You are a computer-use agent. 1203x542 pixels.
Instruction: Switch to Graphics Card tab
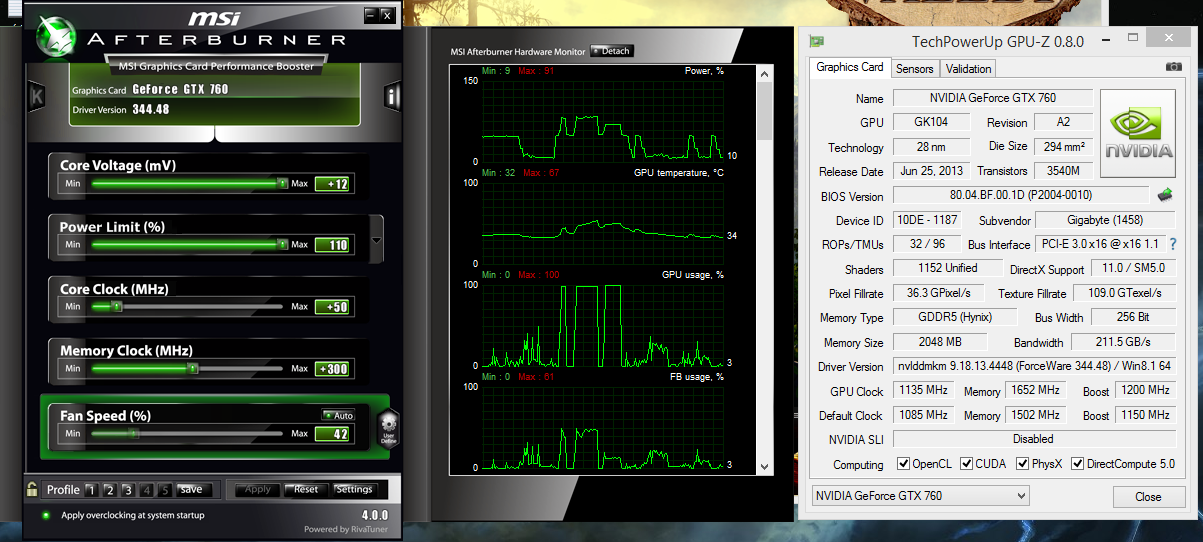(850, 67)
